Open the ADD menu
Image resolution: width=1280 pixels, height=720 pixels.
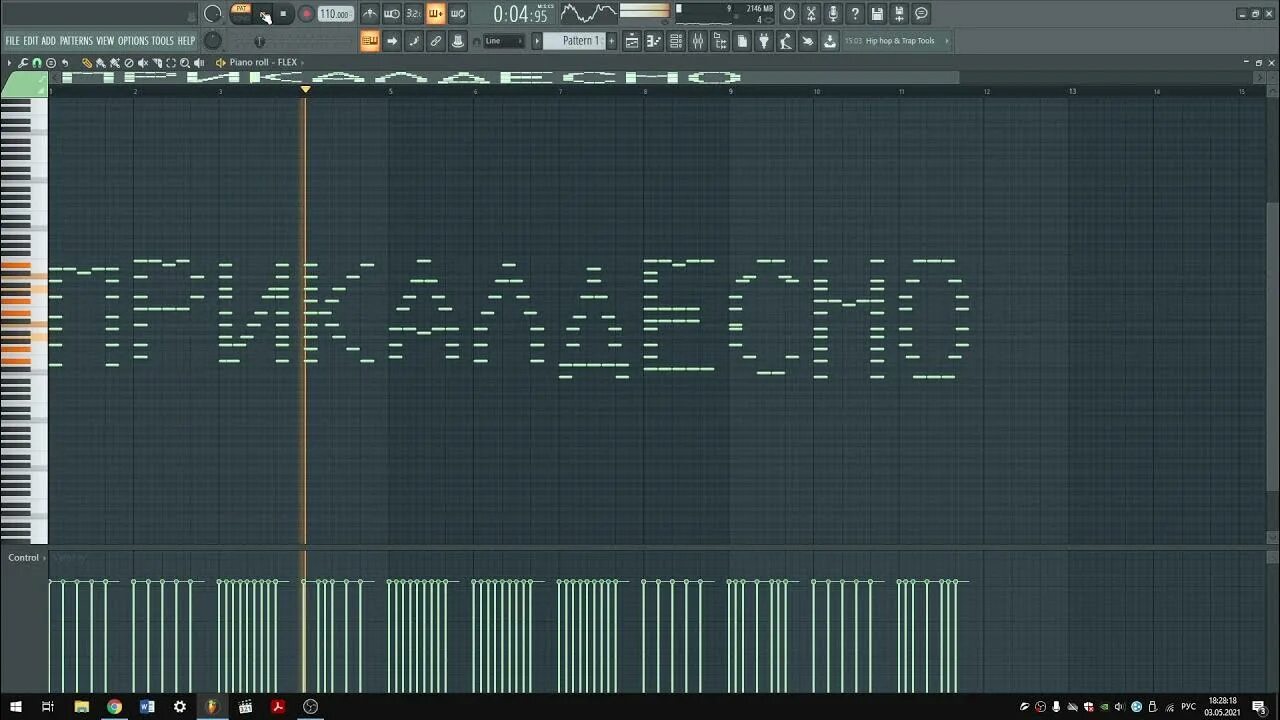(x=49, y=41)
